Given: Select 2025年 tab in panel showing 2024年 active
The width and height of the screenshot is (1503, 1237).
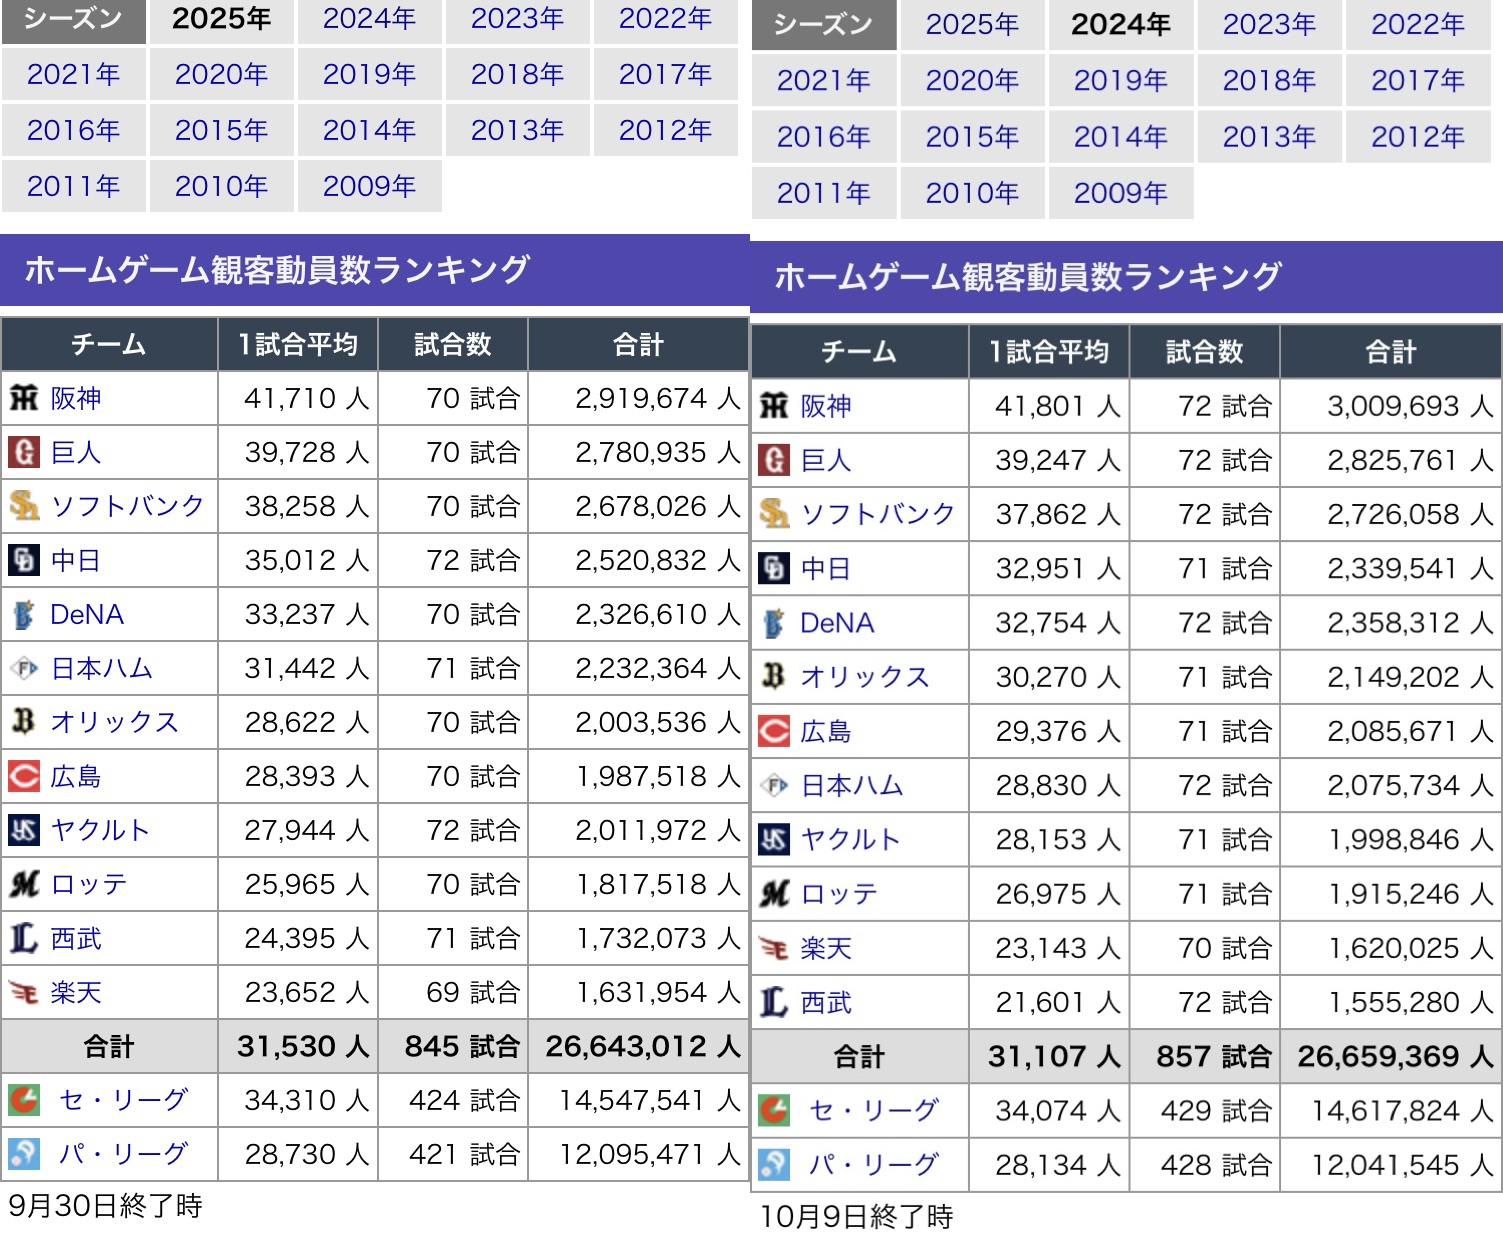Looking at the screenshot, I should coord(971,25).
